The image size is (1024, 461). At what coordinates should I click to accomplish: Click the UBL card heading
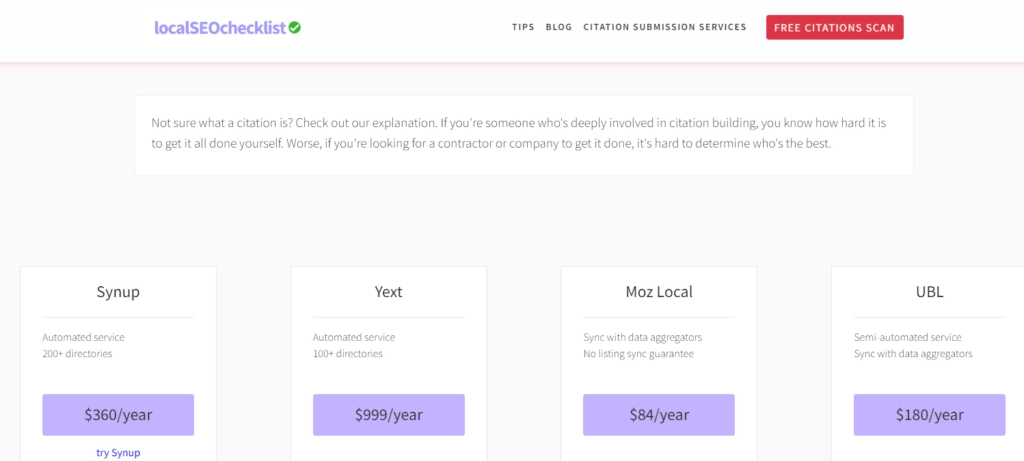929,292
